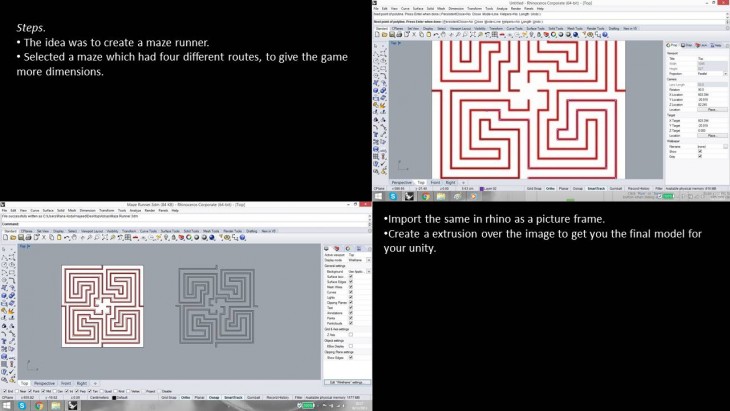Screen dimensions: 730x411
Task: Toggle the Wallpaper Gray checkbox in Untitled window
Action: [x=700, y=156]
